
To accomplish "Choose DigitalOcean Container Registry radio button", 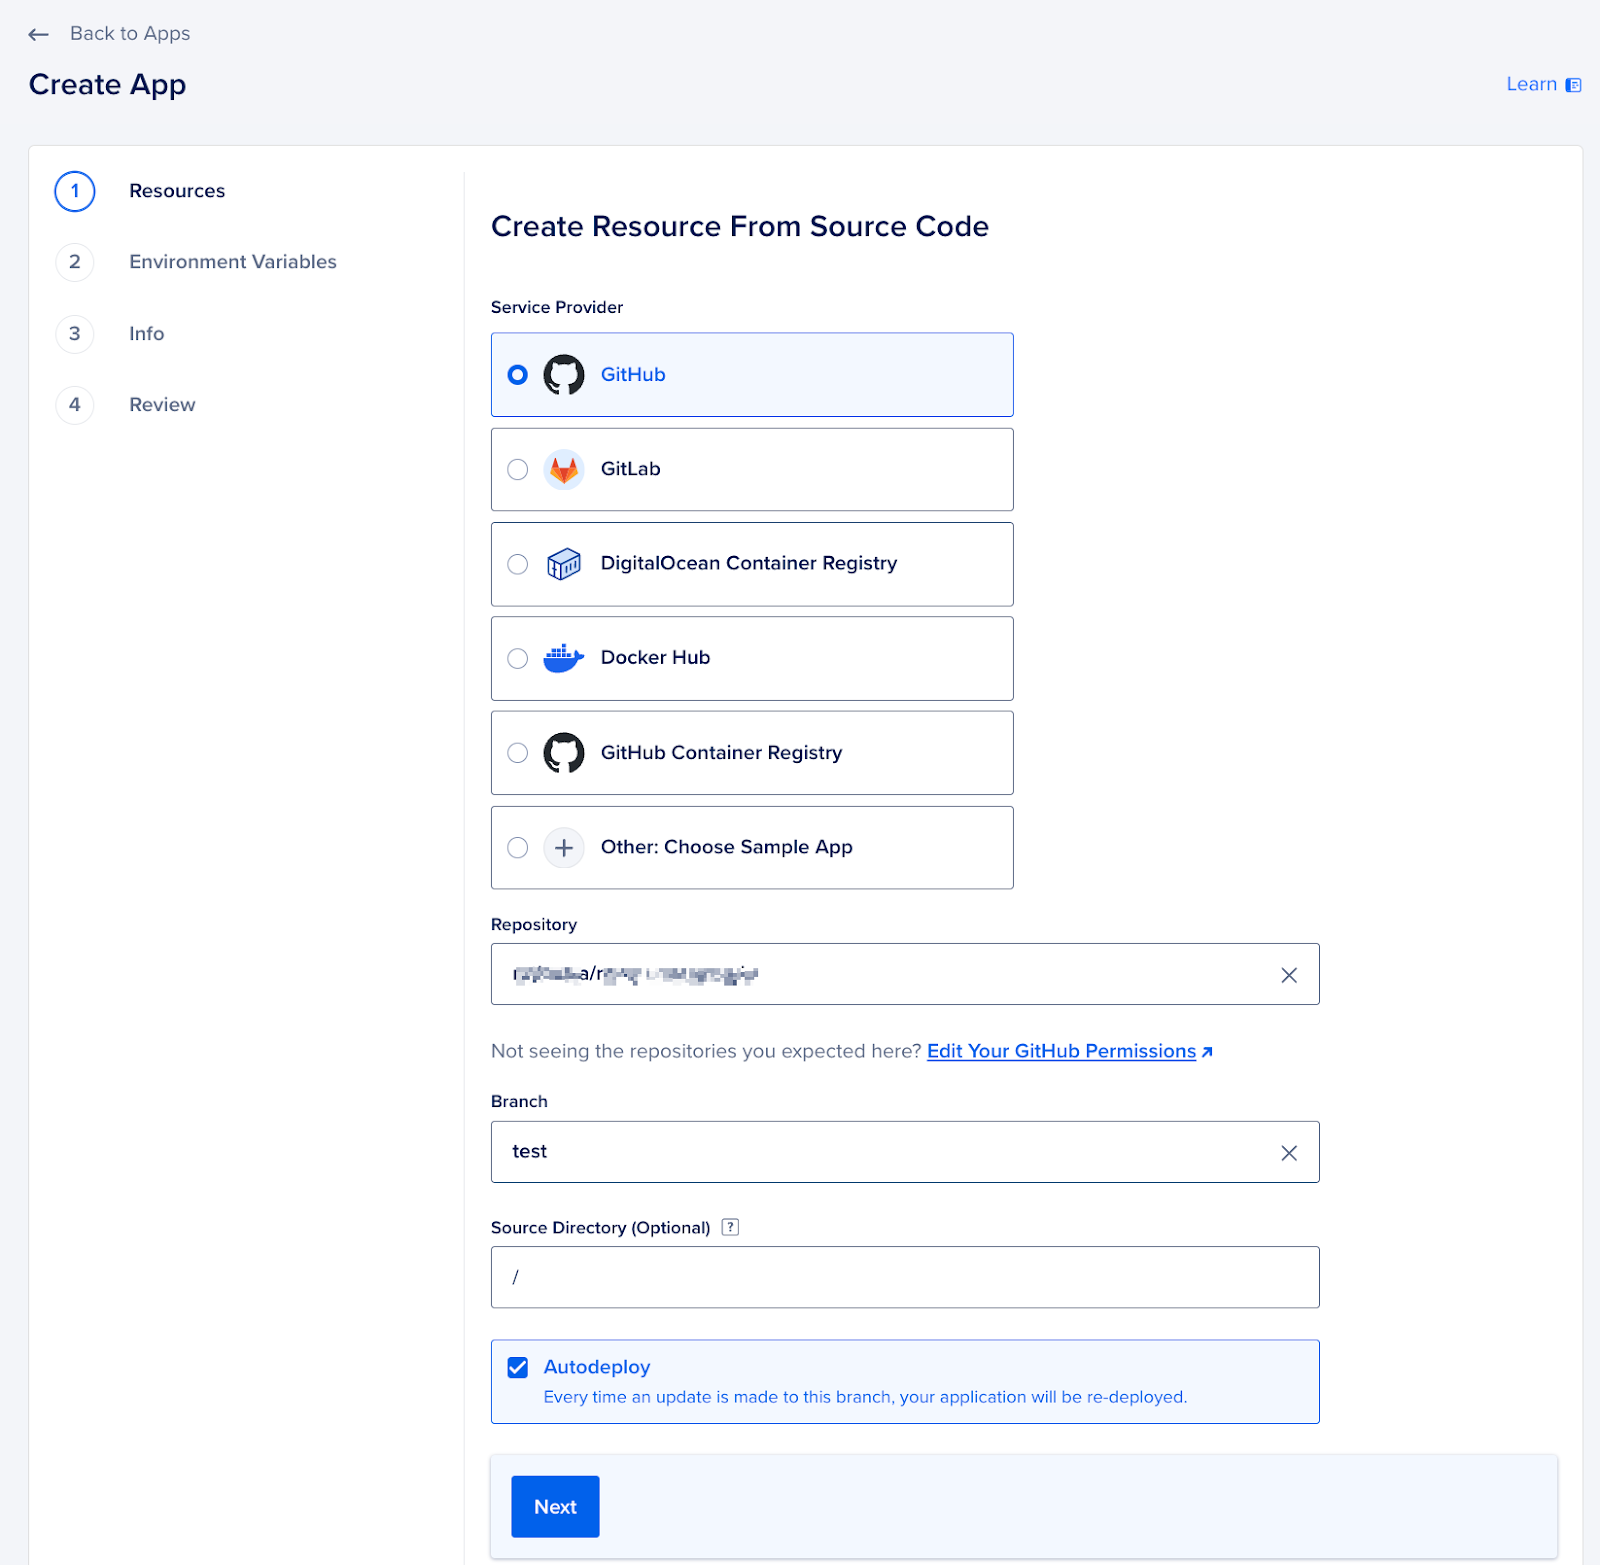I will coord(517,564).
